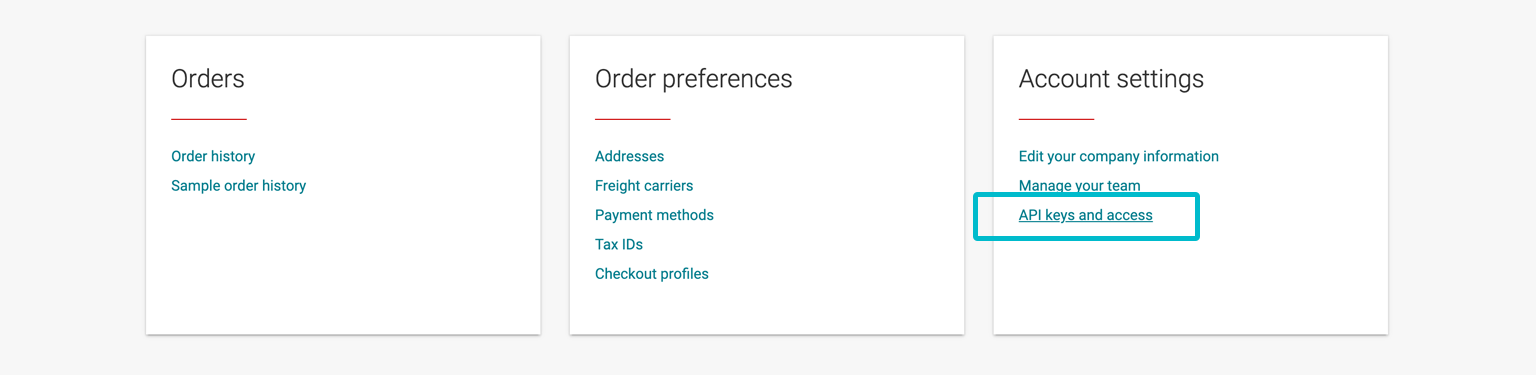
Task: Click the Checkout profiles link
Action: pyautogui.click(x=652, y=273)
